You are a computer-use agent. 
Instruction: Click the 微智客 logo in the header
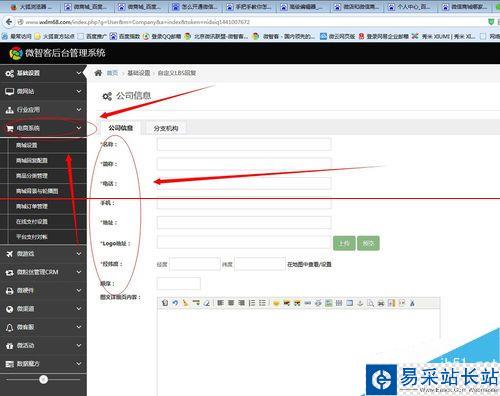[16, 53]
